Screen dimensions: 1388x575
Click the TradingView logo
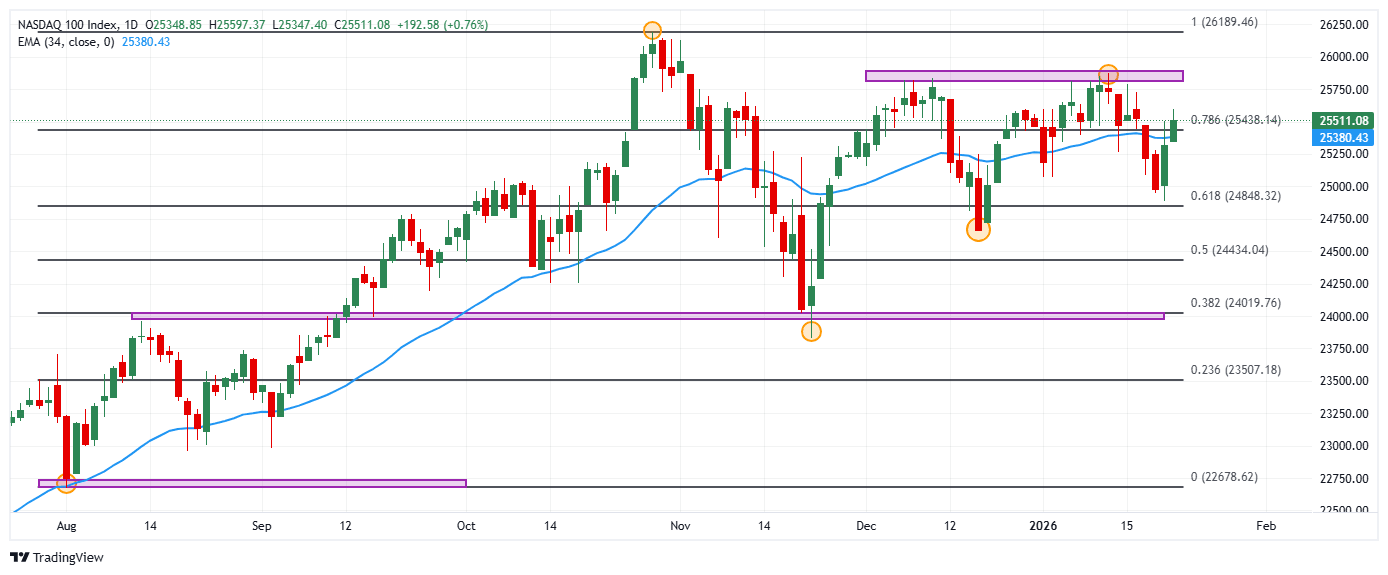coord(56,557)
